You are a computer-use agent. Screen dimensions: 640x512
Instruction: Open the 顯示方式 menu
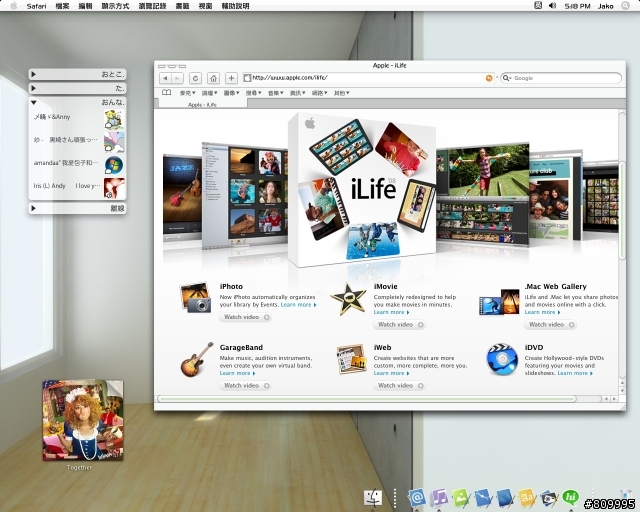tap(115, 6)
